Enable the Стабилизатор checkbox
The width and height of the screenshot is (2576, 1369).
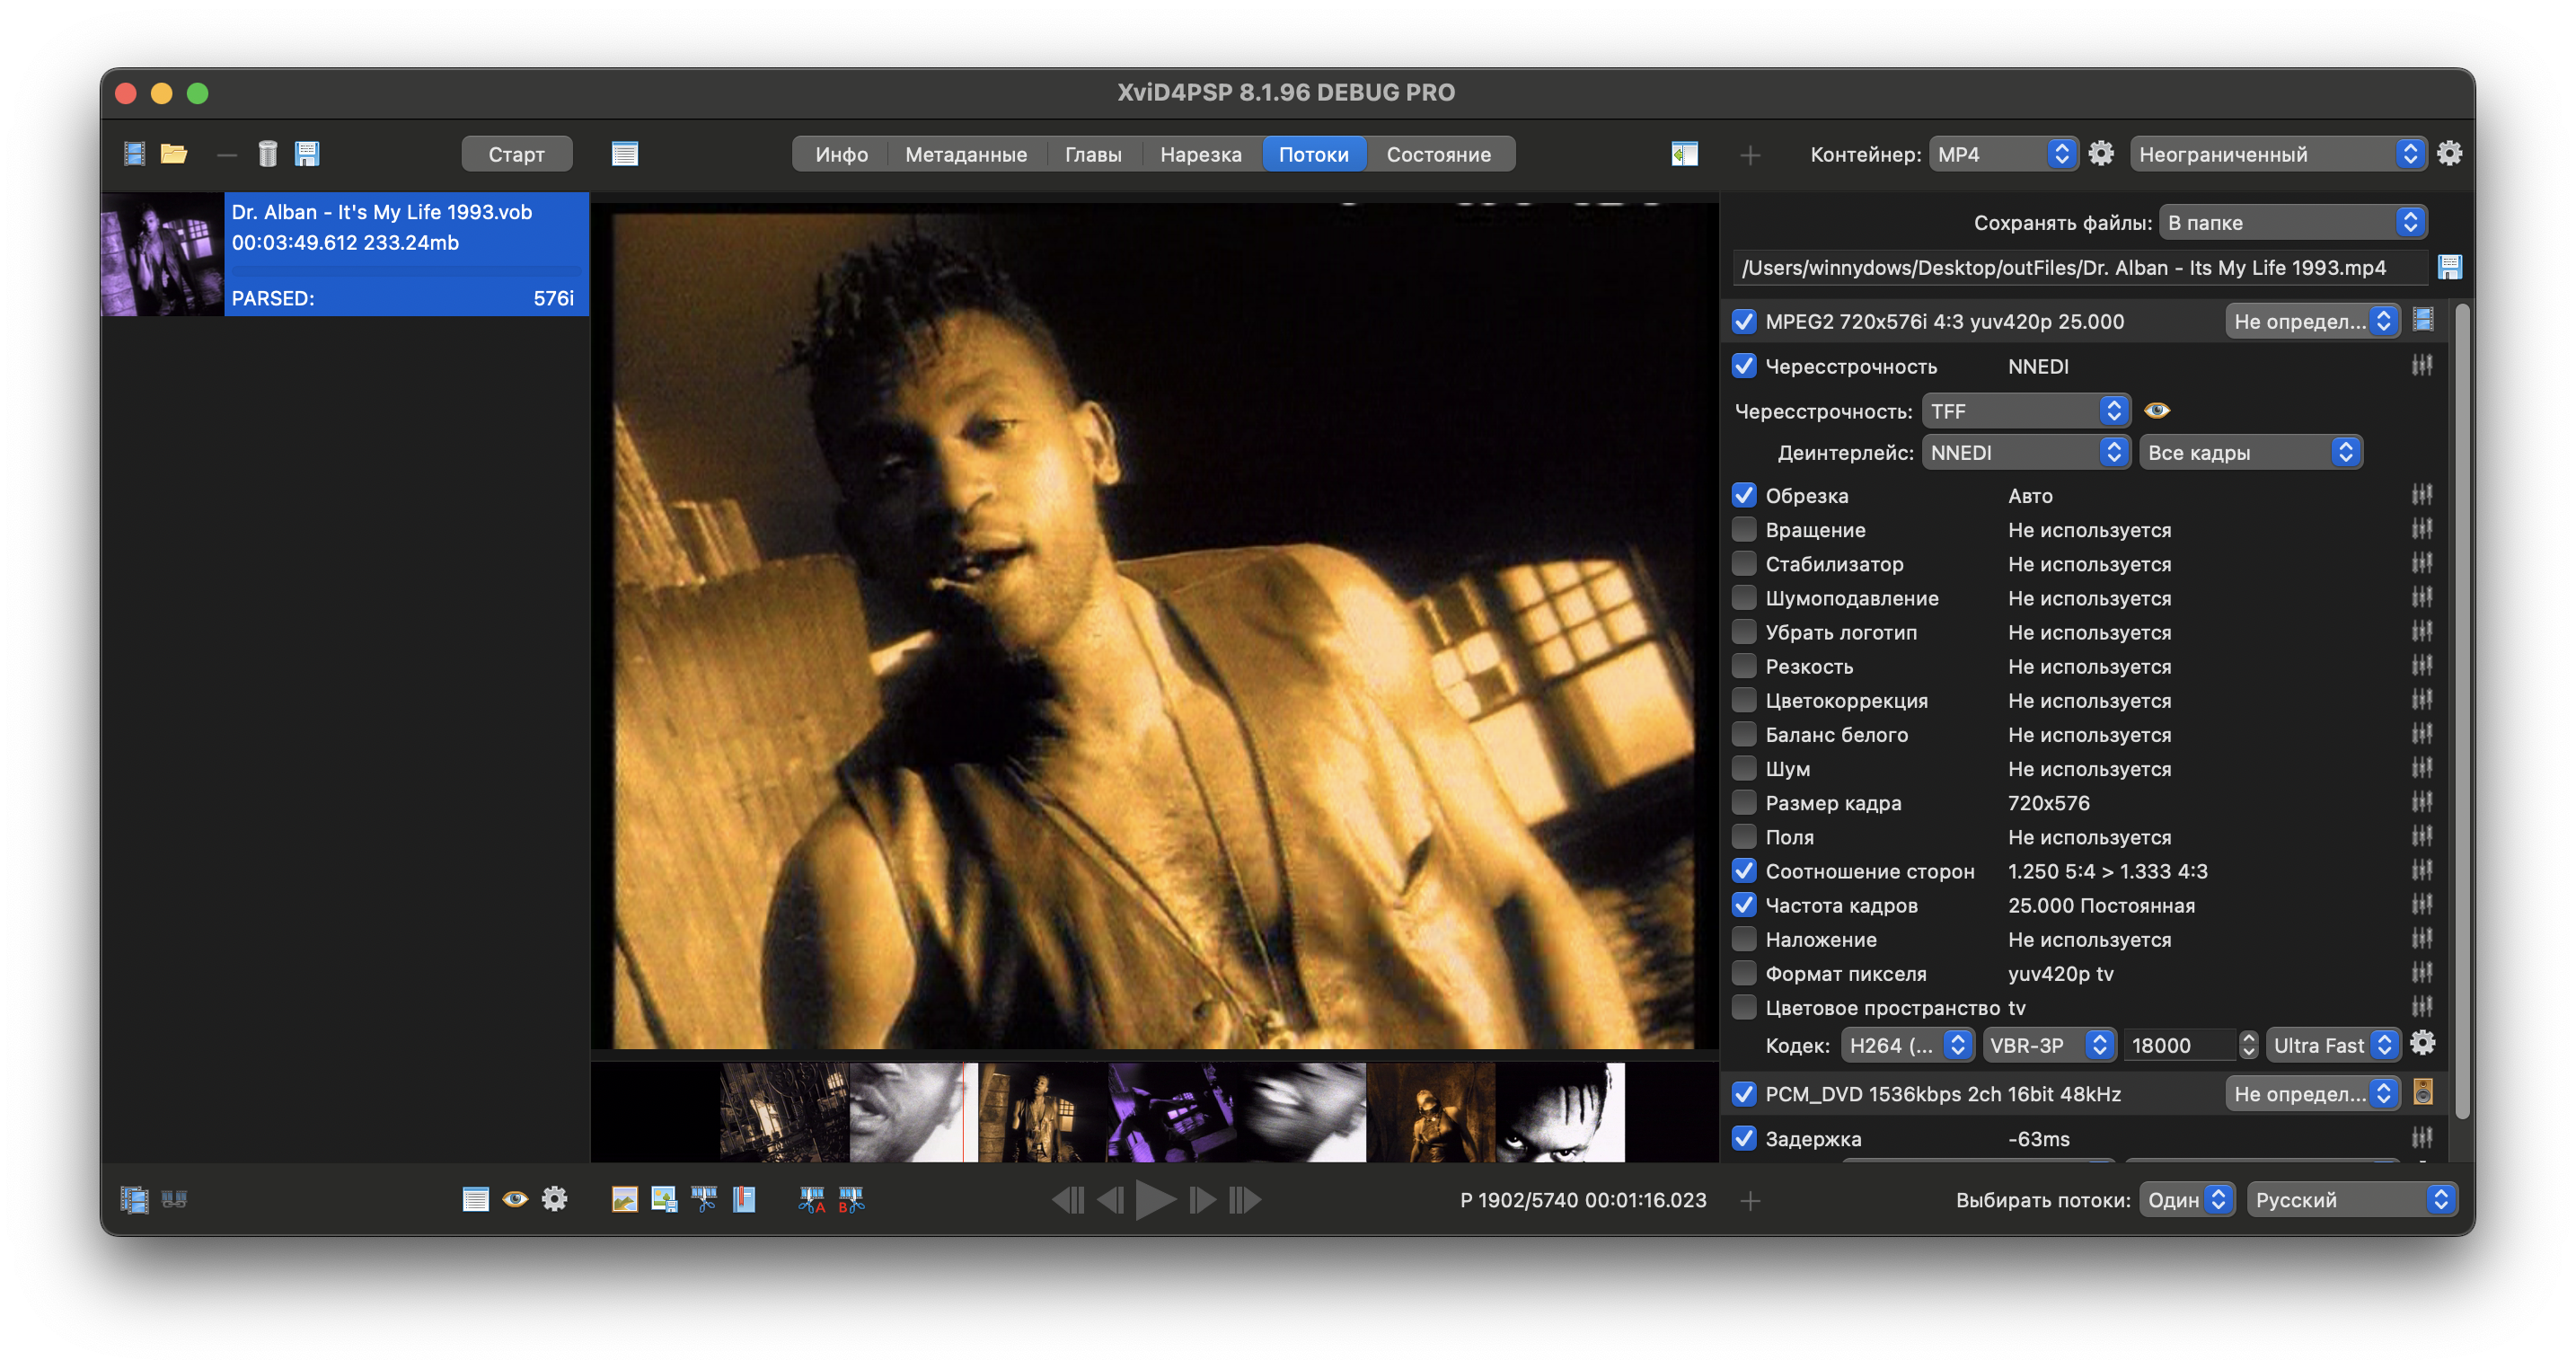(x=1744, y=563)
